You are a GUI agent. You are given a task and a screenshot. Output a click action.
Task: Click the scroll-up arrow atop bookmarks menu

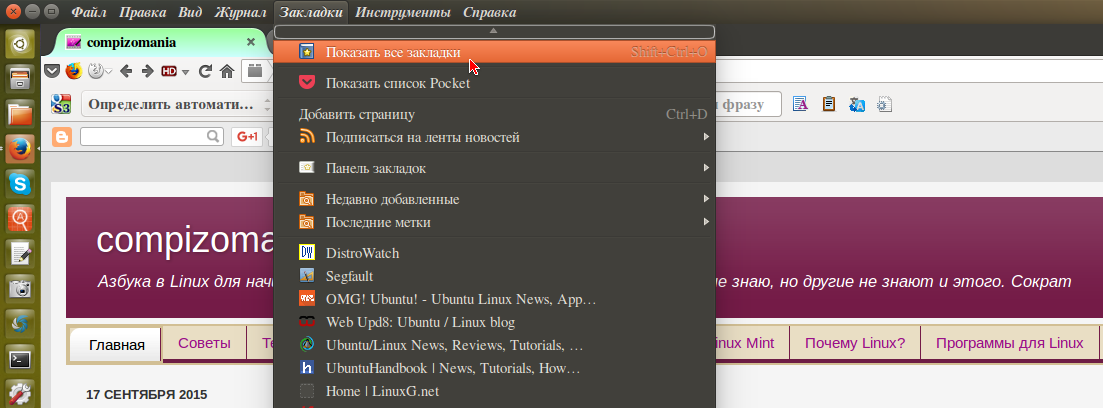pos(495,32)
